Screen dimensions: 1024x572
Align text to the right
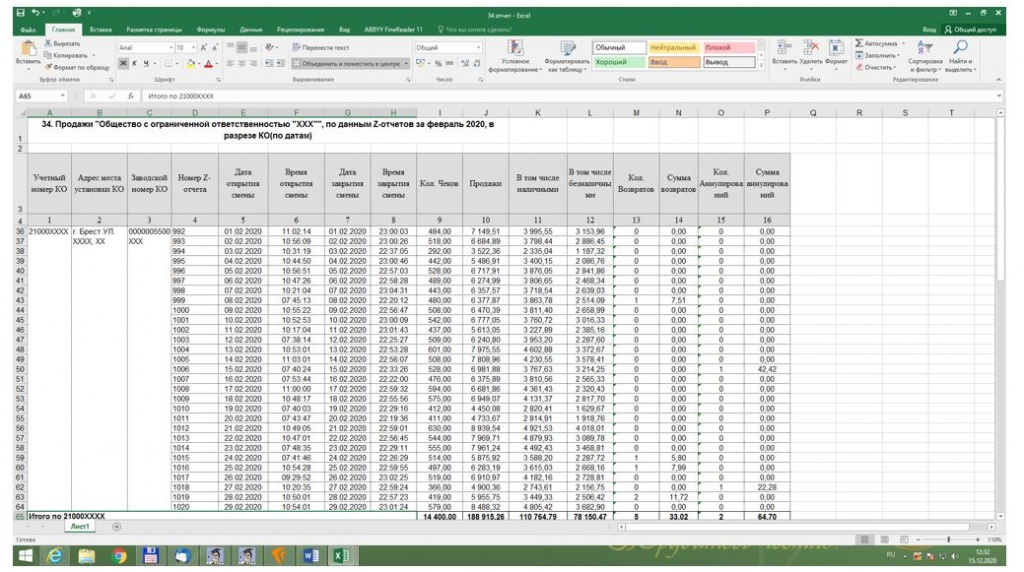[253, 63]
